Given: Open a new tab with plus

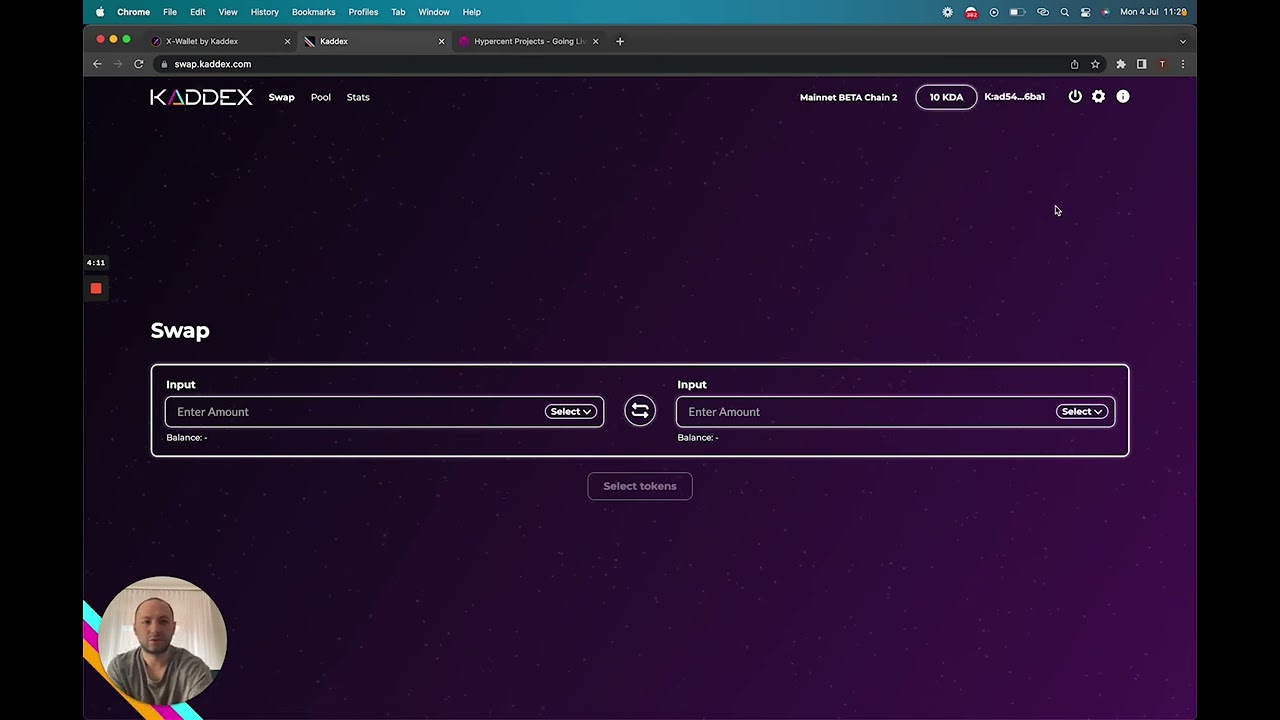Looking at the screenshot, I should pyautogui.click(x=620, y=41).
